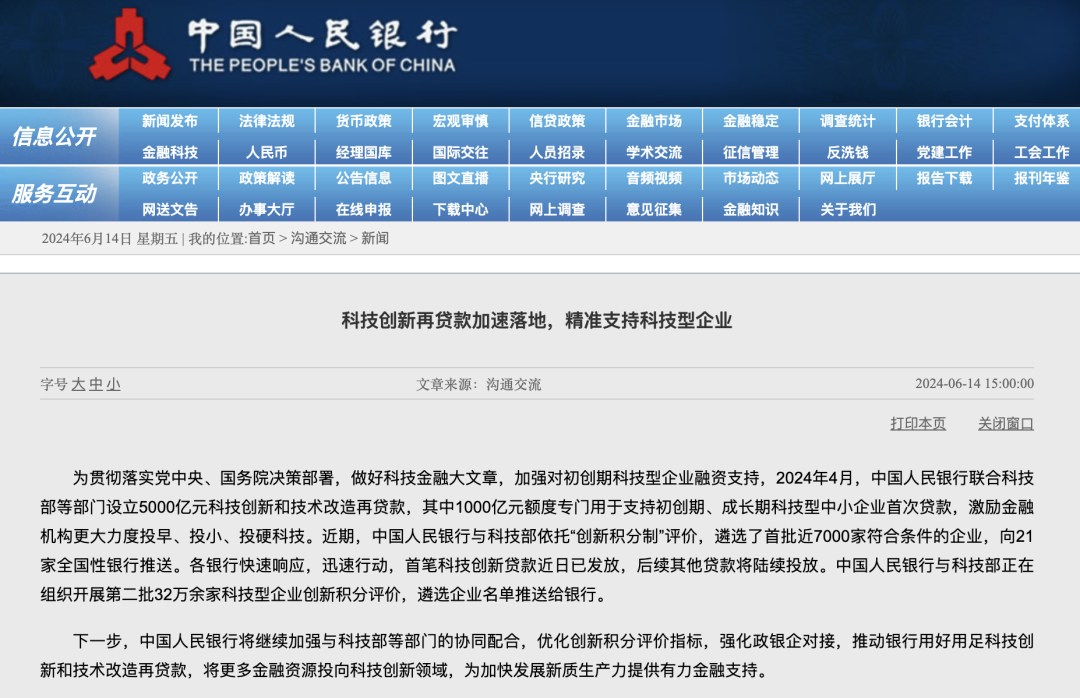1080x698 pixels.
Task: Open the 金融科技 menu item
Action: pos(172,151)
